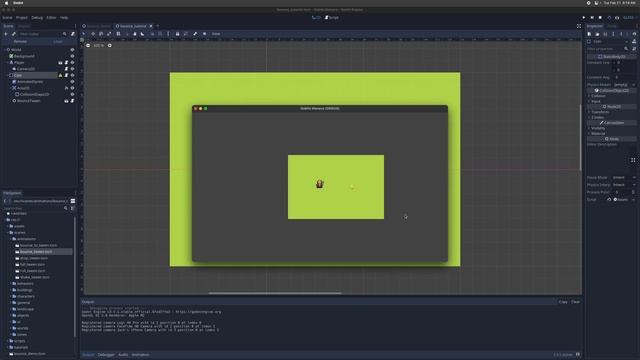Screen dimensions: 640x360
Task: Open the script attached to Player node
Action: point(66,62)
